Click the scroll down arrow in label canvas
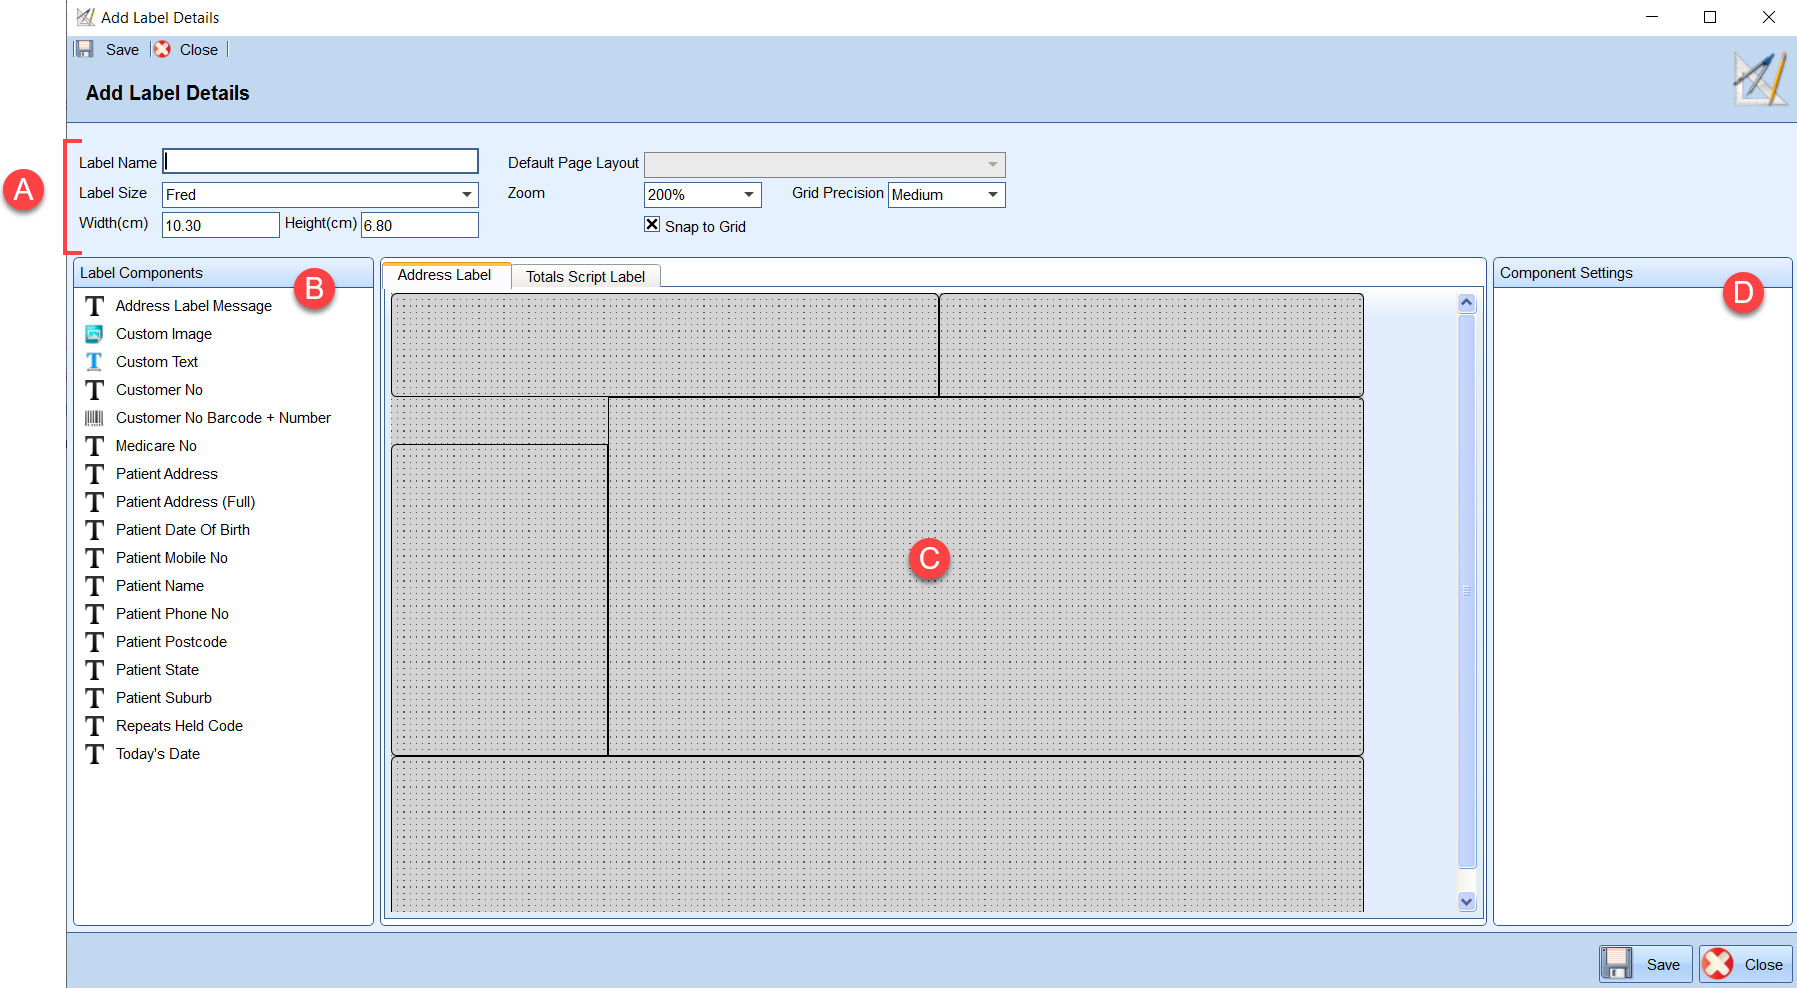 pyautogui.click(x=1467, y=901)
